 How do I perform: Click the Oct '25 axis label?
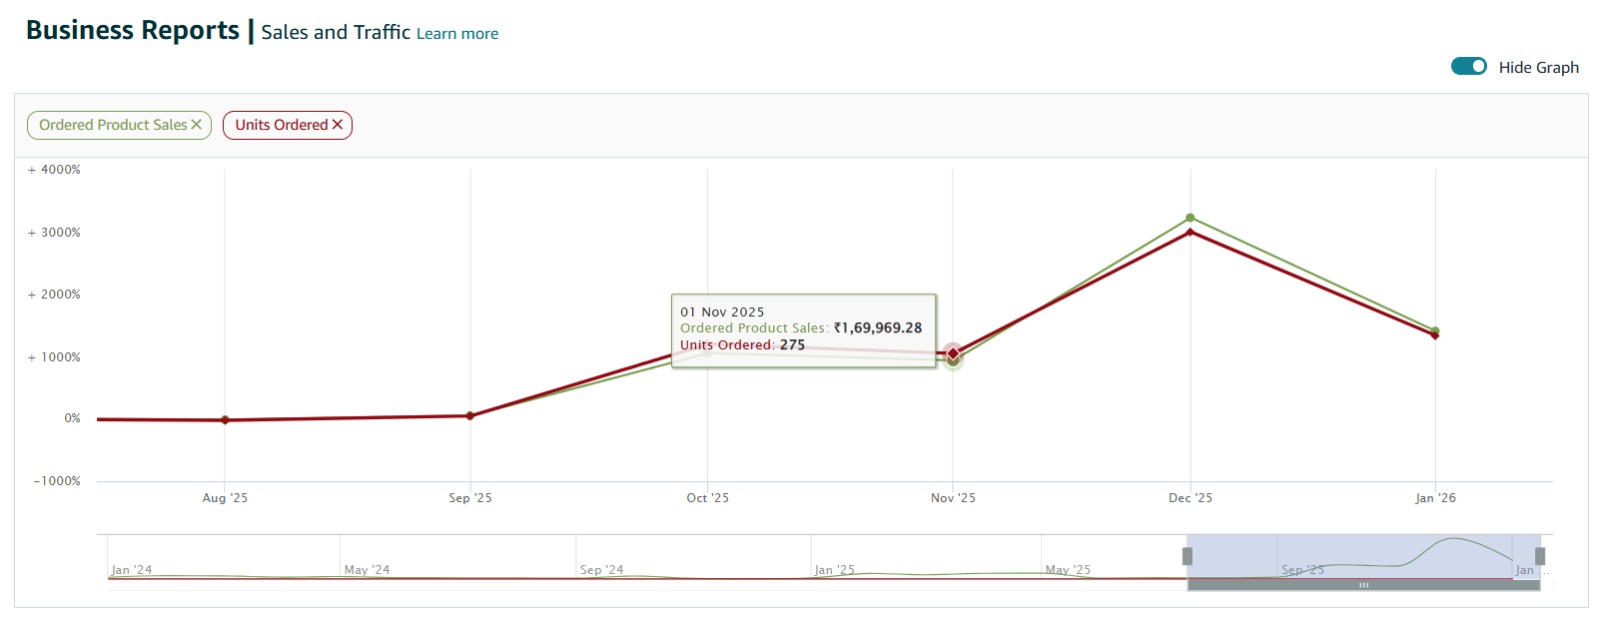point(708,498)
